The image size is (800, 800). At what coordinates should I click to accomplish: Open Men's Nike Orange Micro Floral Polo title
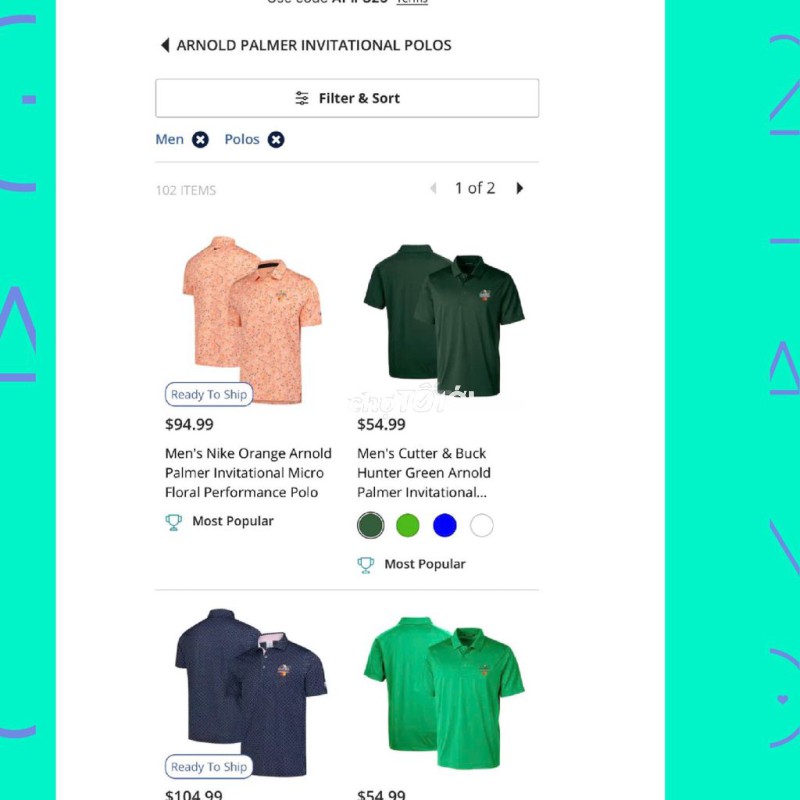click(248, 473)
